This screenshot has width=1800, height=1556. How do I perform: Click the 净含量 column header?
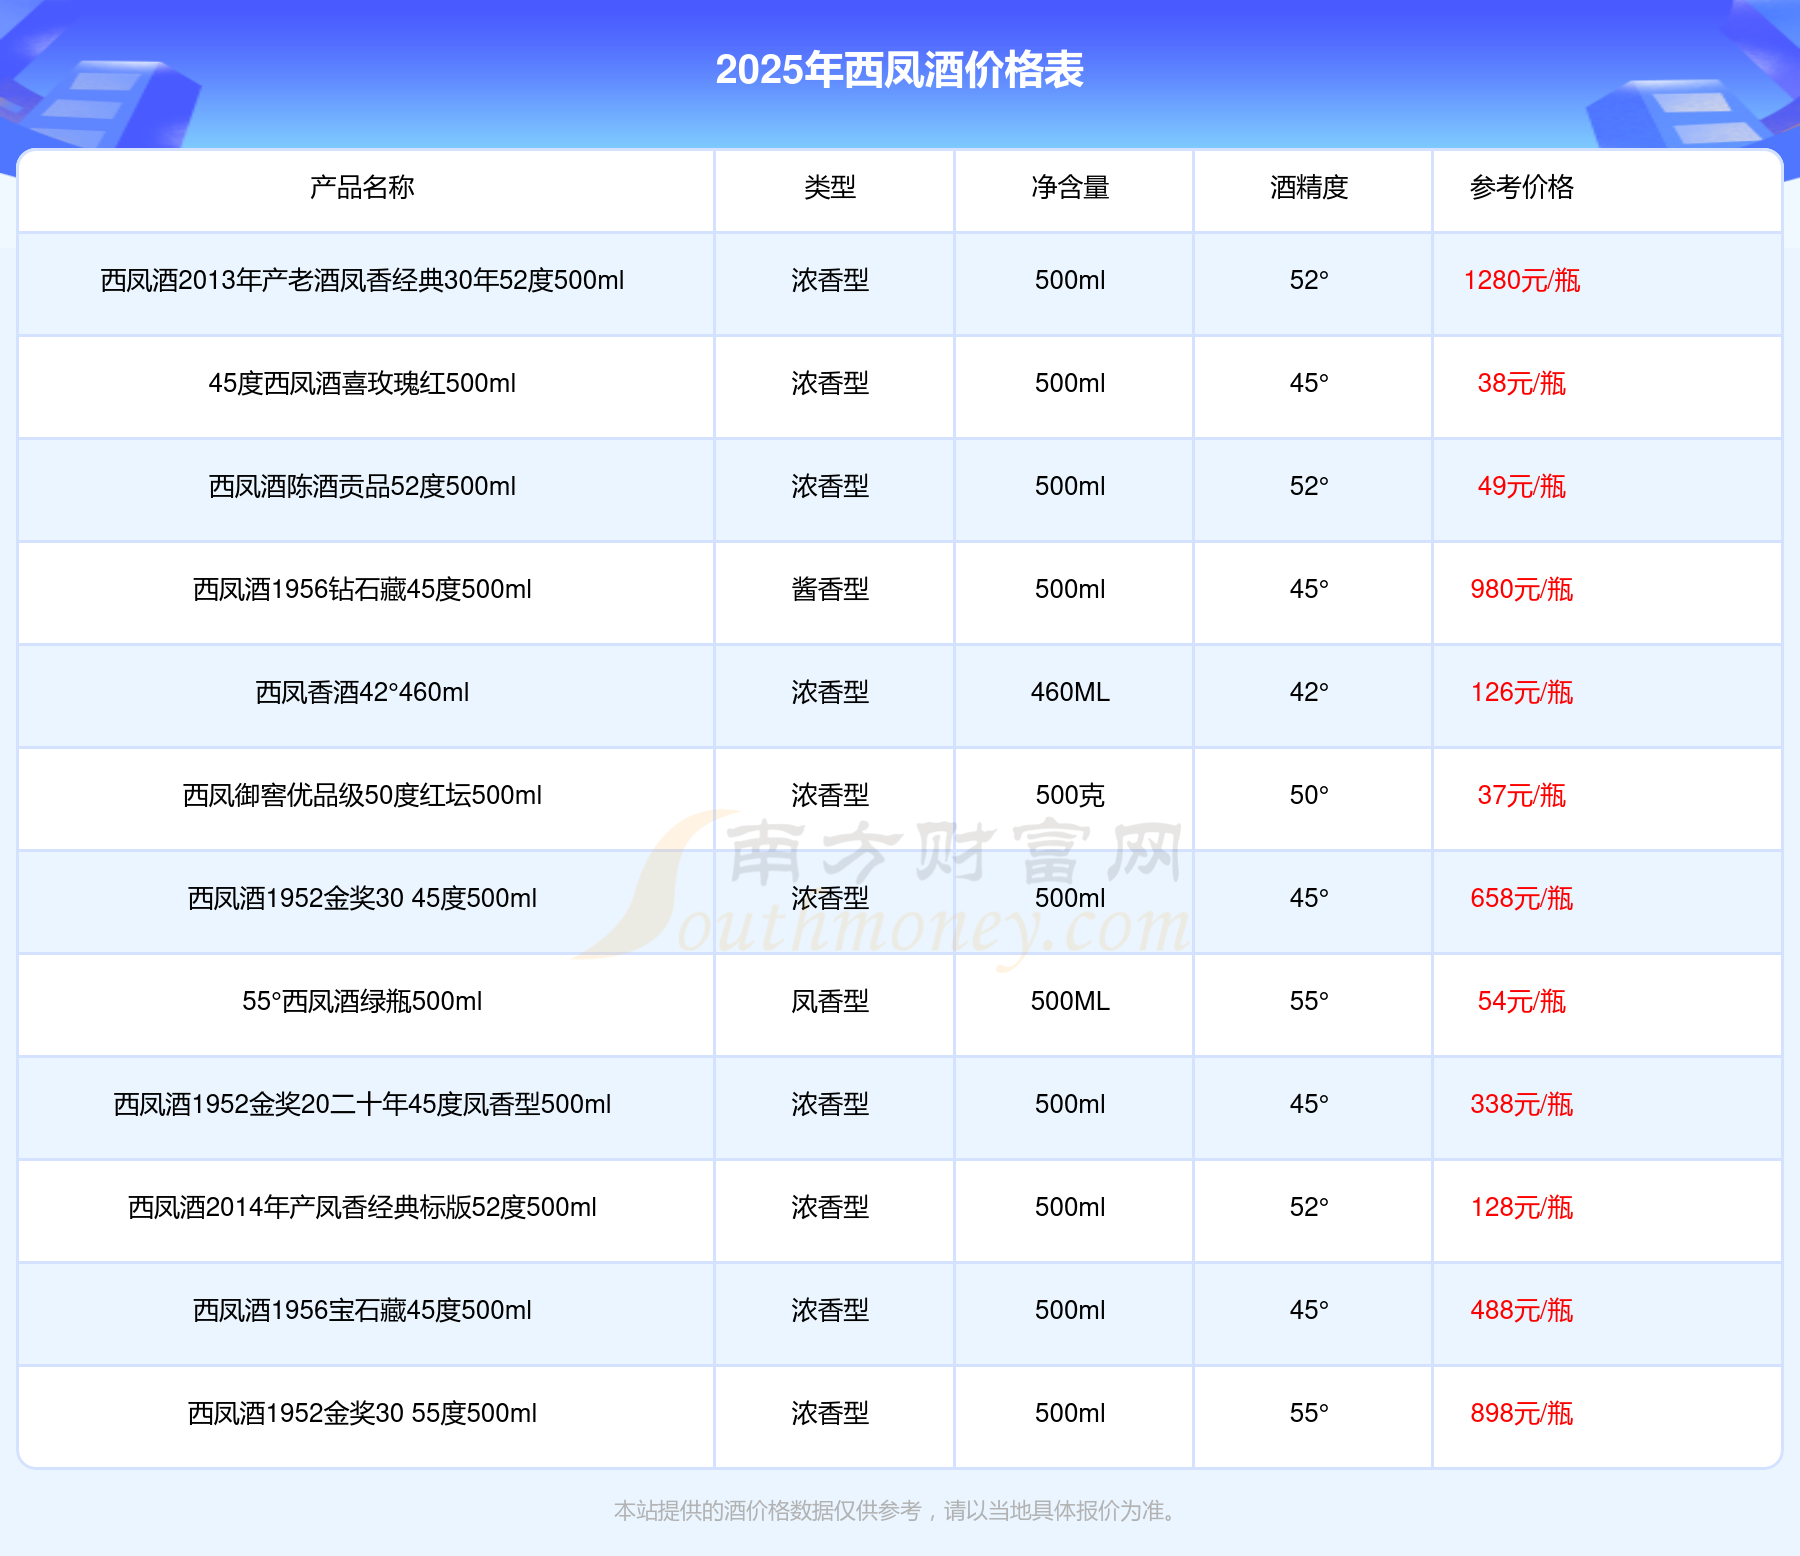(1070, 187)
